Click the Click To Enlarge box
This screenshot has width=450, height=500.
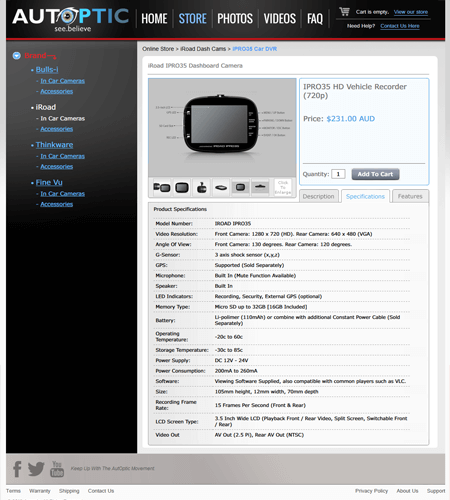point(283,187)
